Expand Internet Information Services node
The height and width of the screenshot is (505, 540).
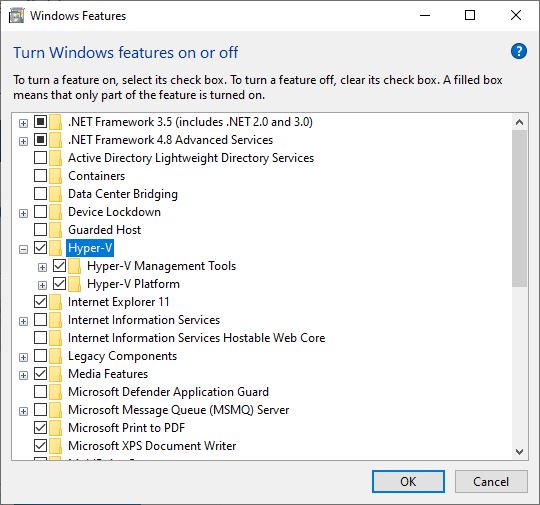(x=23, y=321)
